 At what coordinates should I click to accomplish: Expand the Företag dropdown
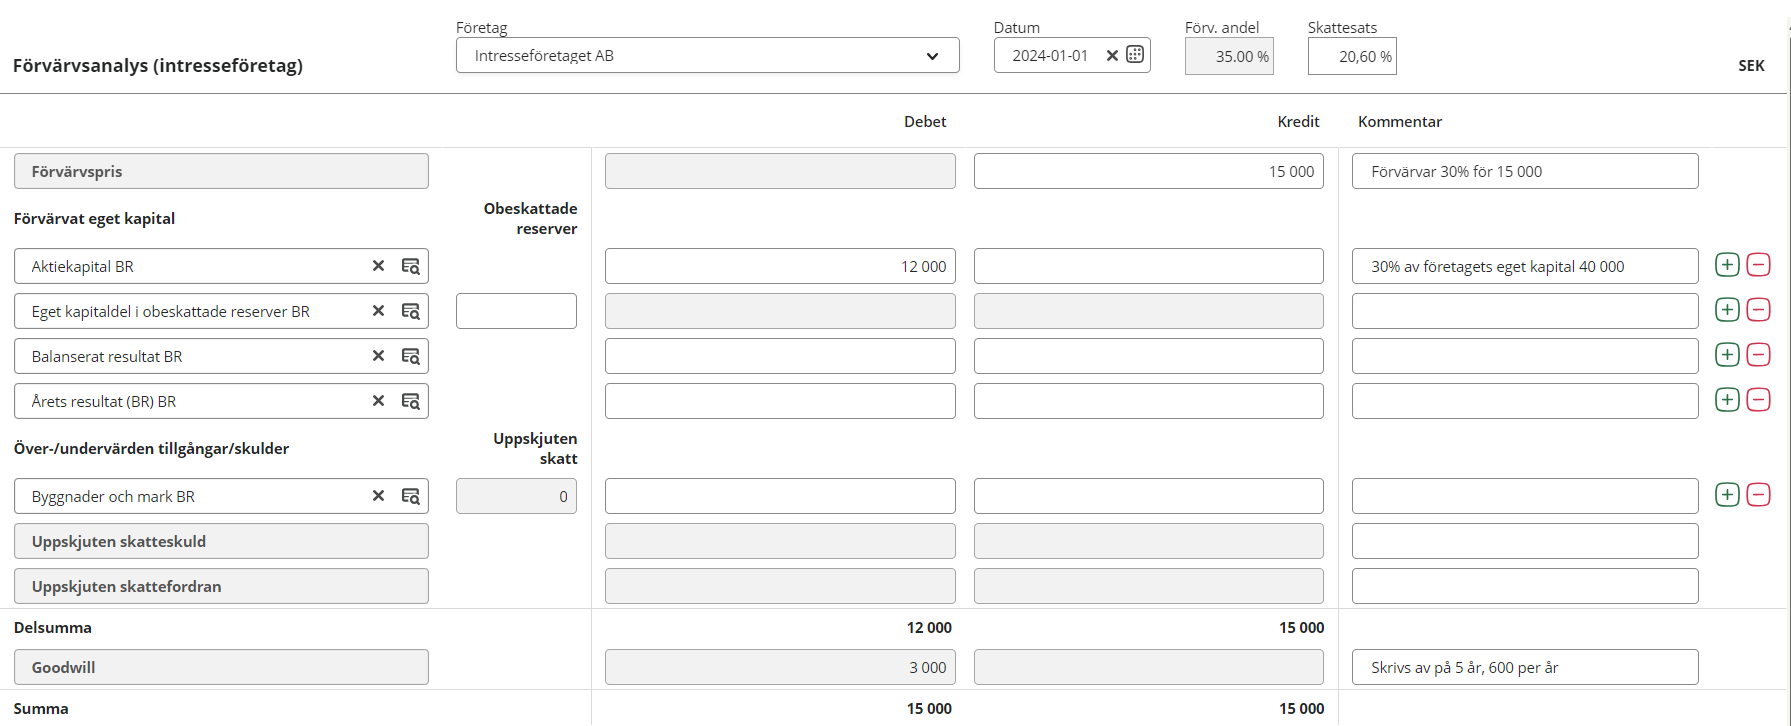[931, 56]
